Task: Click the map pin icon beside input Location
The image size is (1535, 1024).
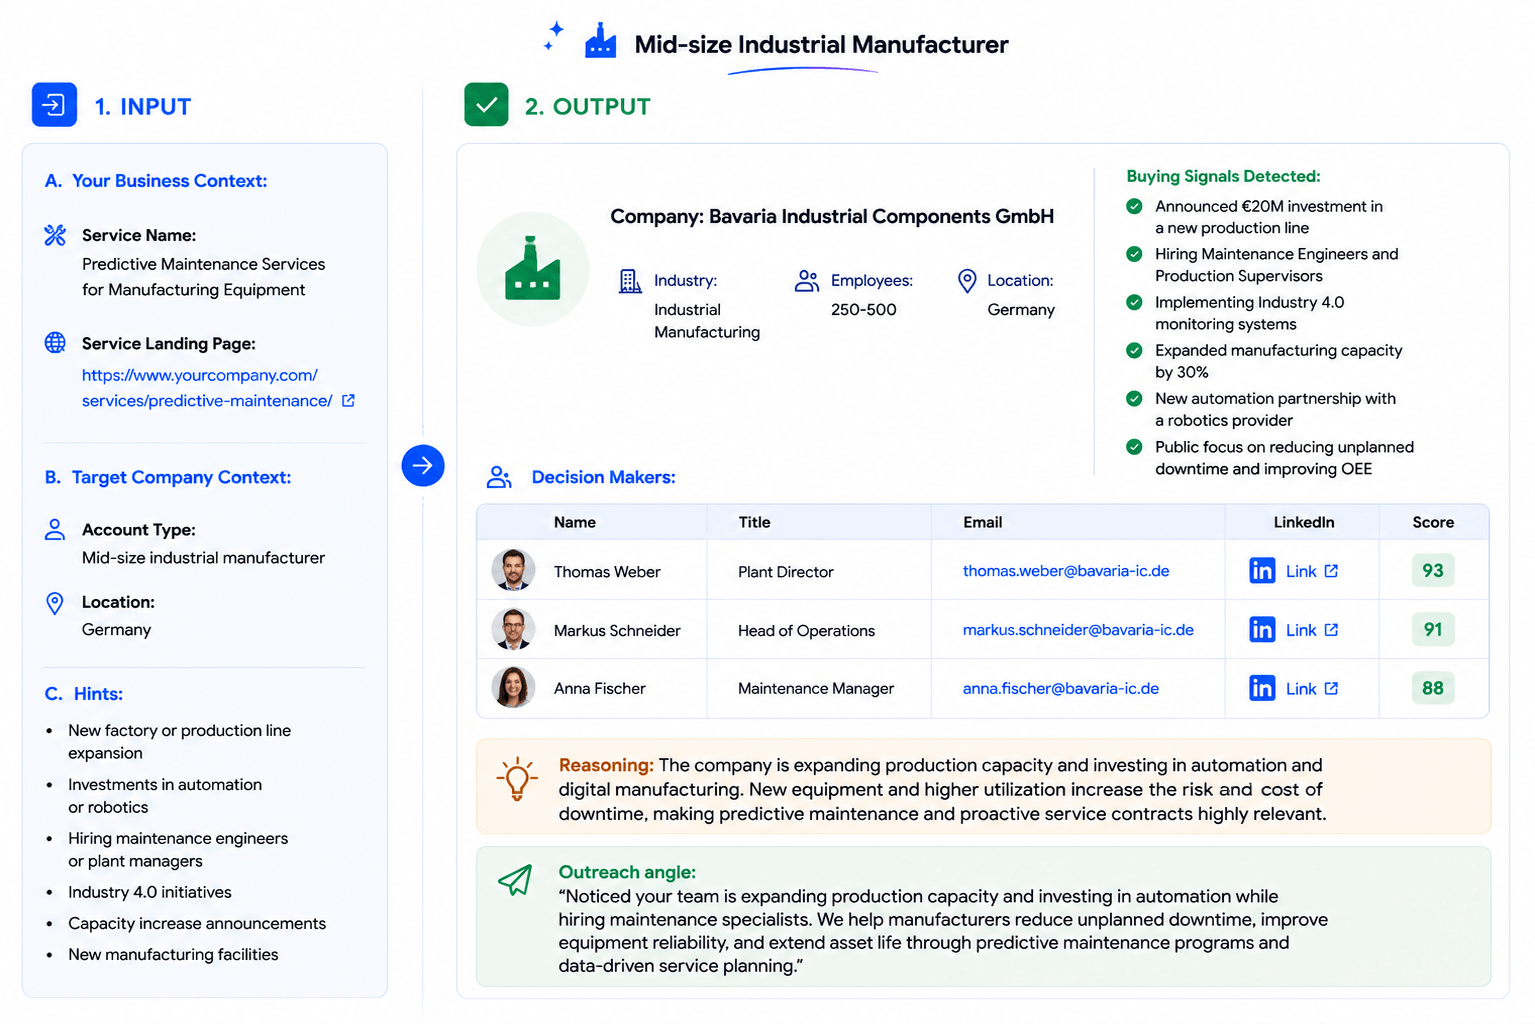Action: (x=55, y=602)
